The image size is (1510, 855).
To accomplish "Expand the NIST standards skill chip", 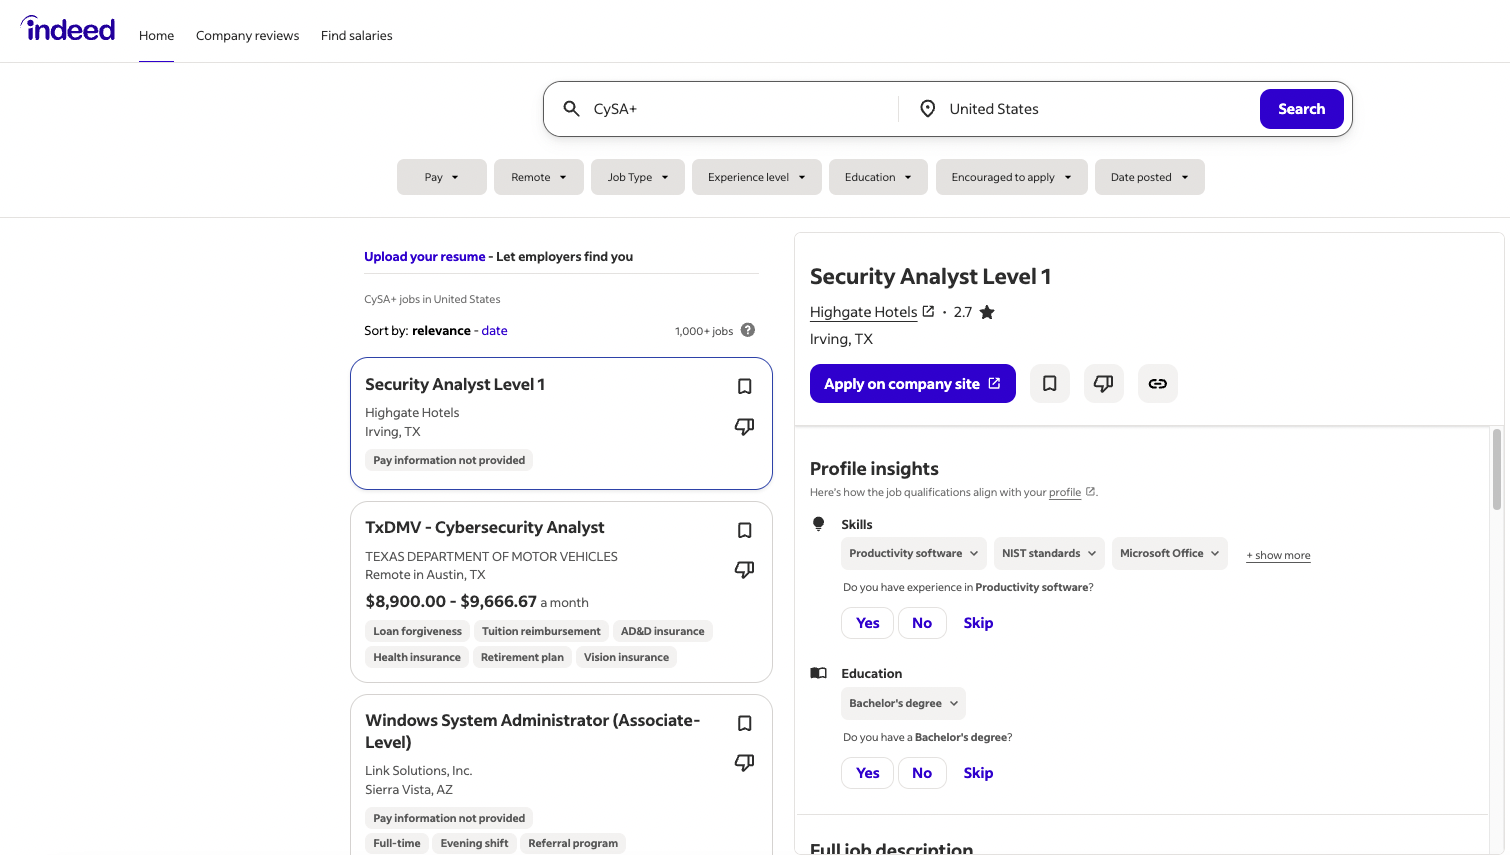I will [x=1049, y=553].
